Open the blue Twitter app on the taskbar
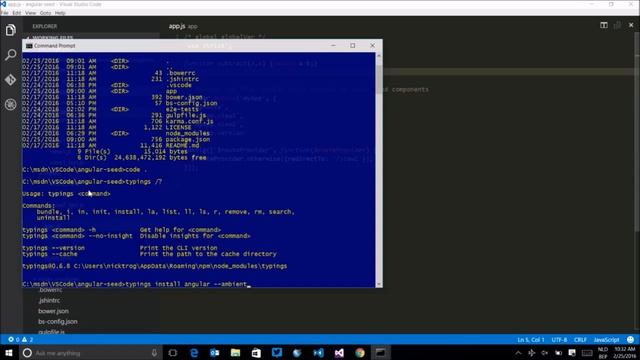Screen dimensions: 640x360 click(277, 353)
